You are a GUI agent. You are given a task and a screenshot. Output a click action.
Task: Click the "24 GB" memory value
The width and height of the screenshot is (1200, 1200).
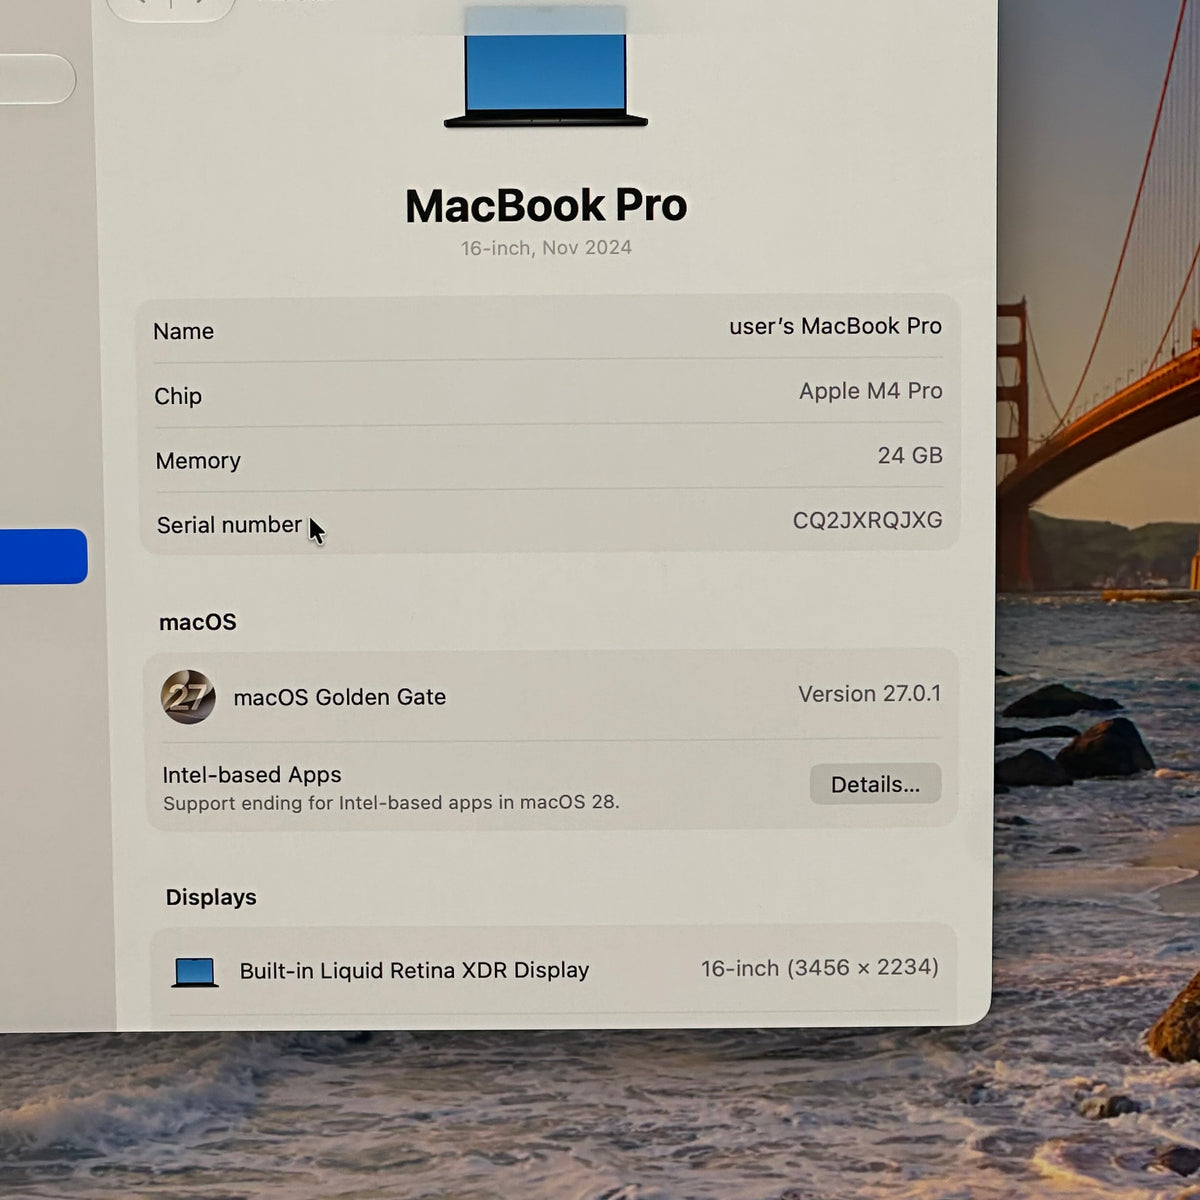pyautogui.click(x=910, y=455)
